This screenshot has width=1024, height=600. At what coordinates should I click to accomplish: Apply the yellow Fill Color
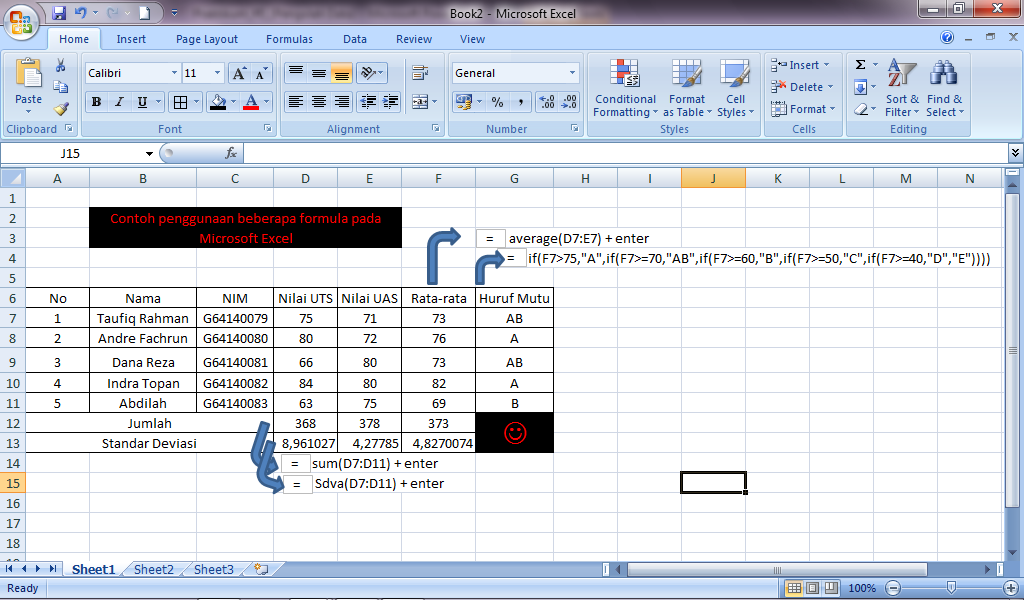(x=217, y=102)
